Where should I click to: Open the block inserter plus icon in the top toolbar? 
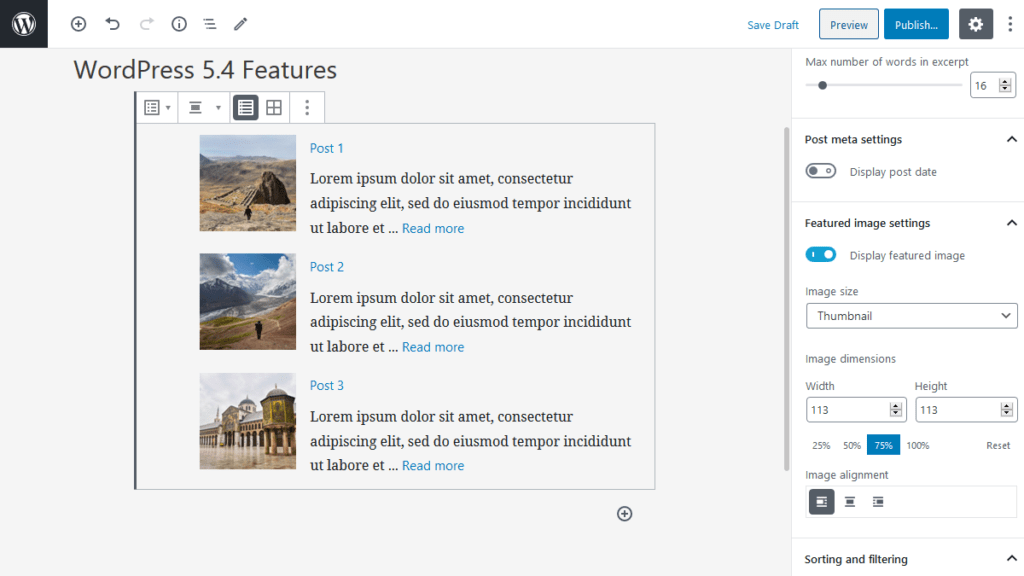click(x=78, y=24)
